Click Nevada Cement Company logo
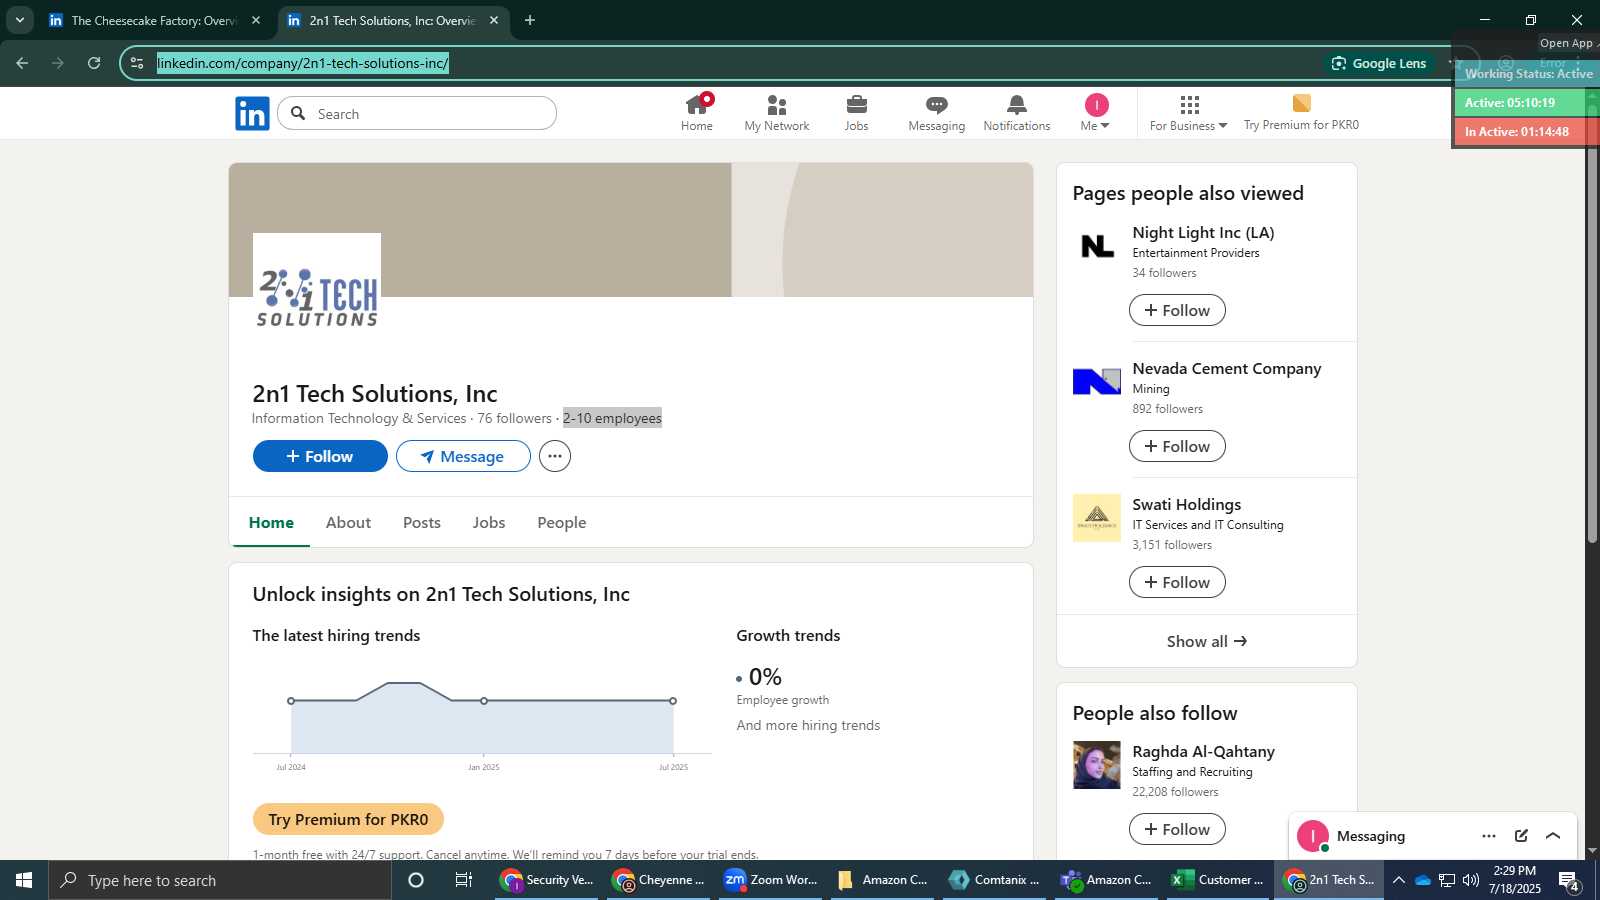The width and height of the screenshot is (1600, 900). 1097,382
